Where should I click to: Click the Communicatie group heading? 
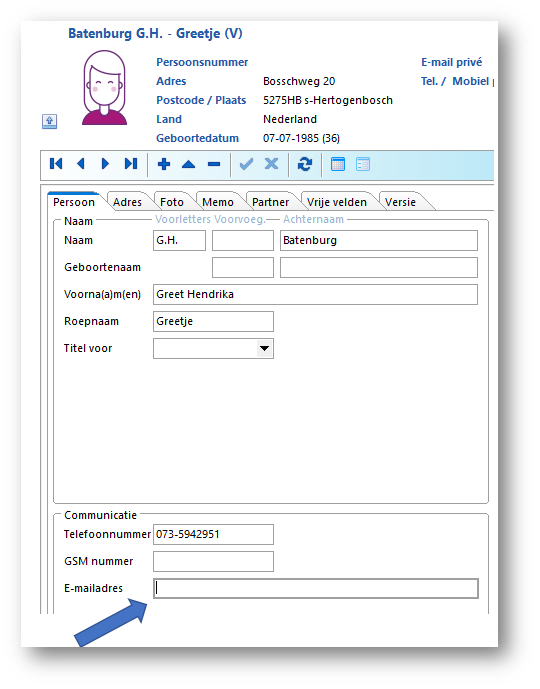(x=100, y=515)
